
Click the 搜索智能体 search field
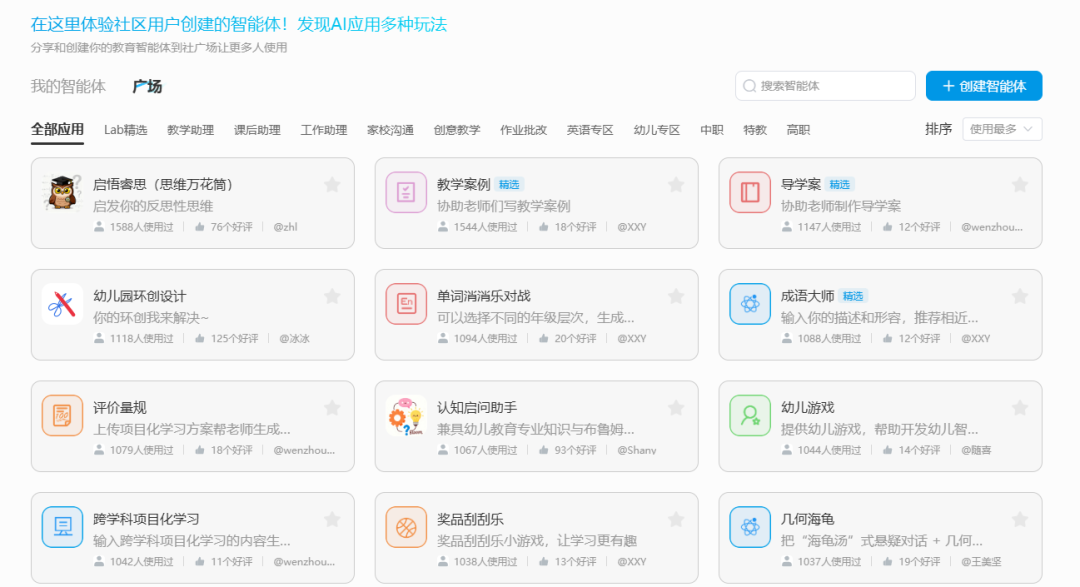824,86
